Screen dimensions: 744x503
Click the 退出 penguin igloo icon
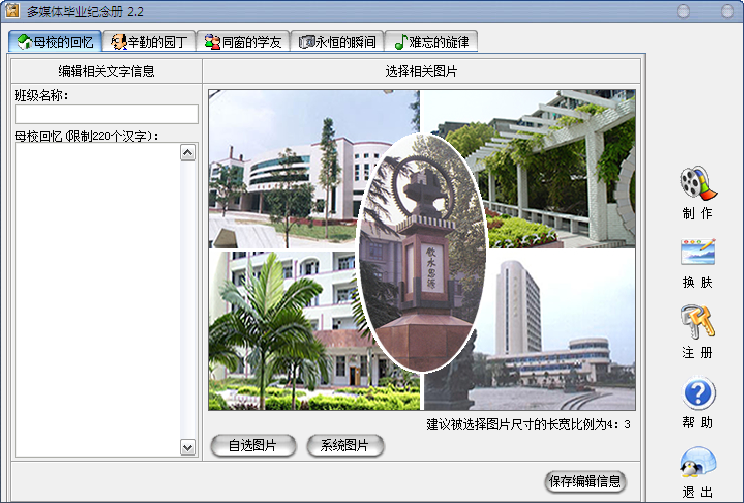[x=698, y=461]
